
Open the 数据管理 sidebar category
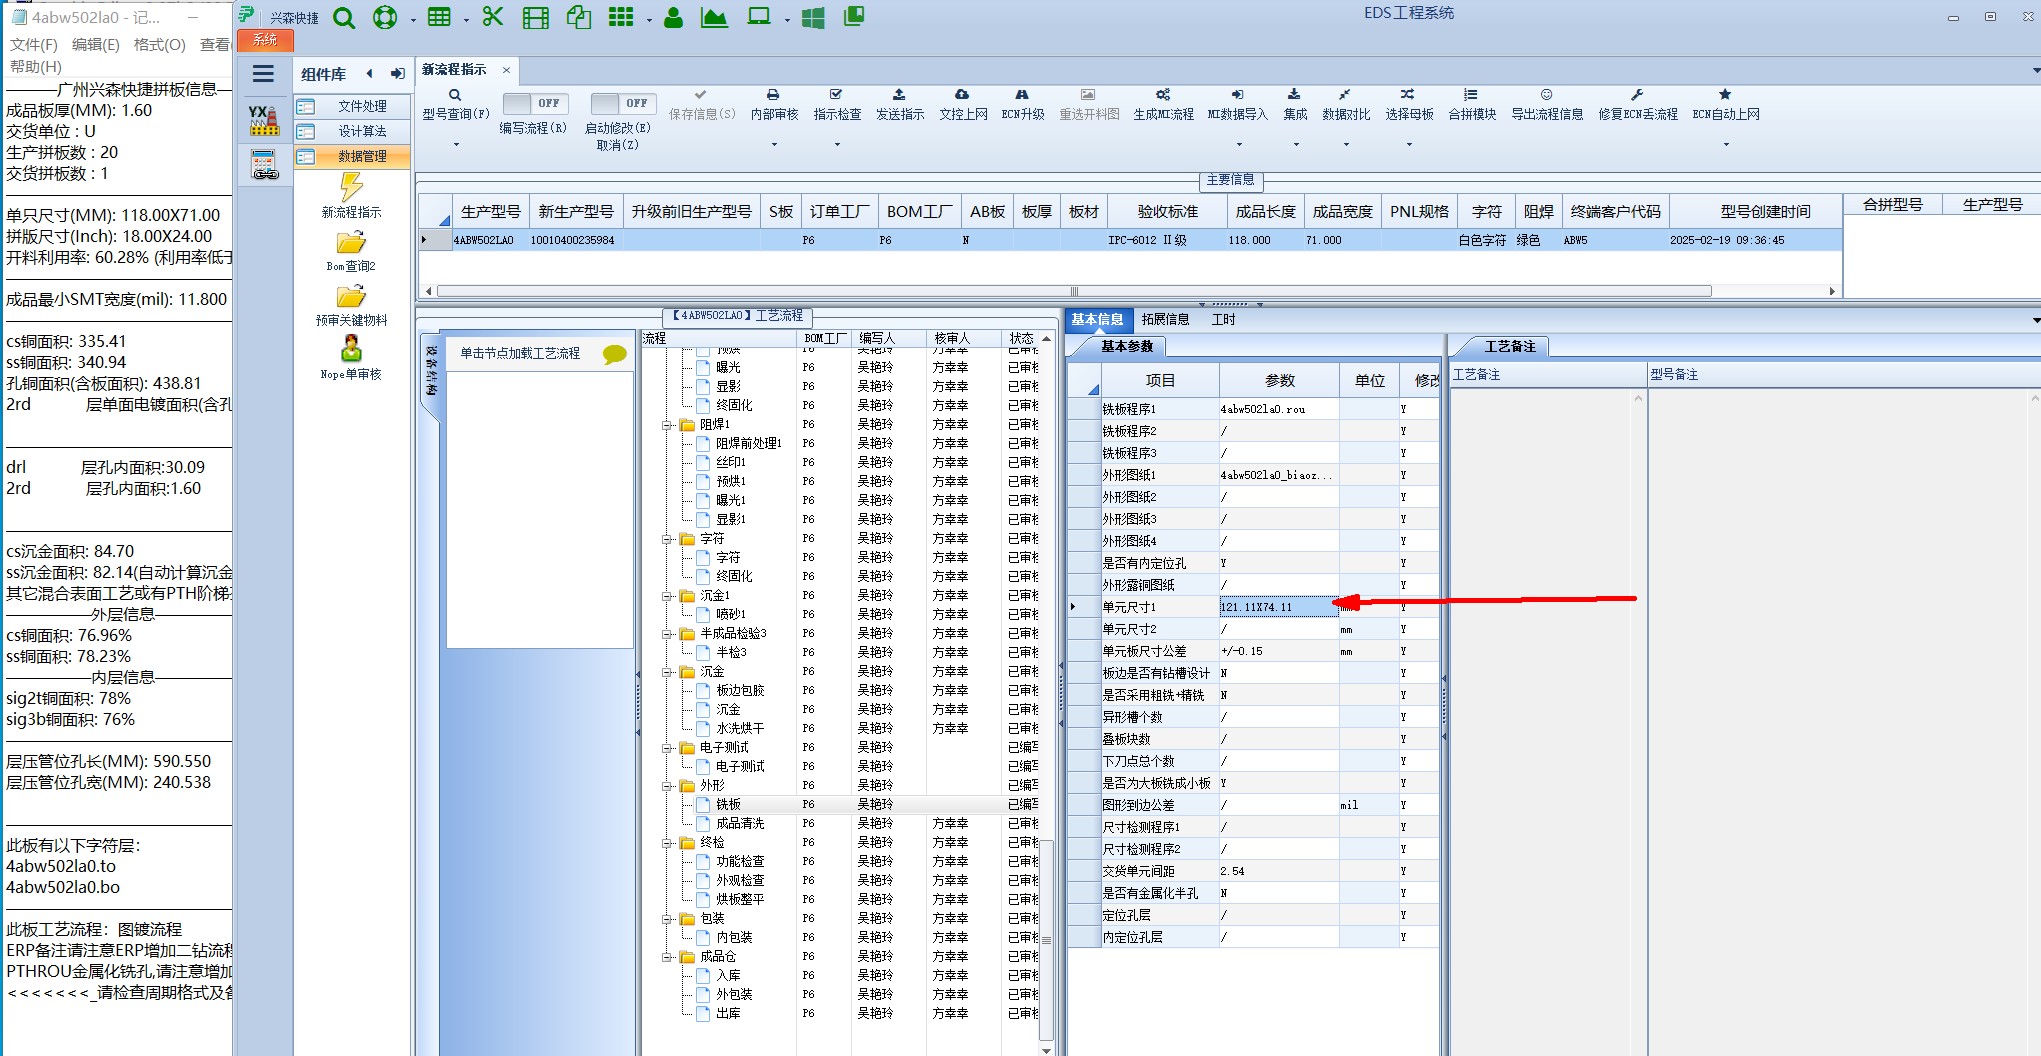352,156
